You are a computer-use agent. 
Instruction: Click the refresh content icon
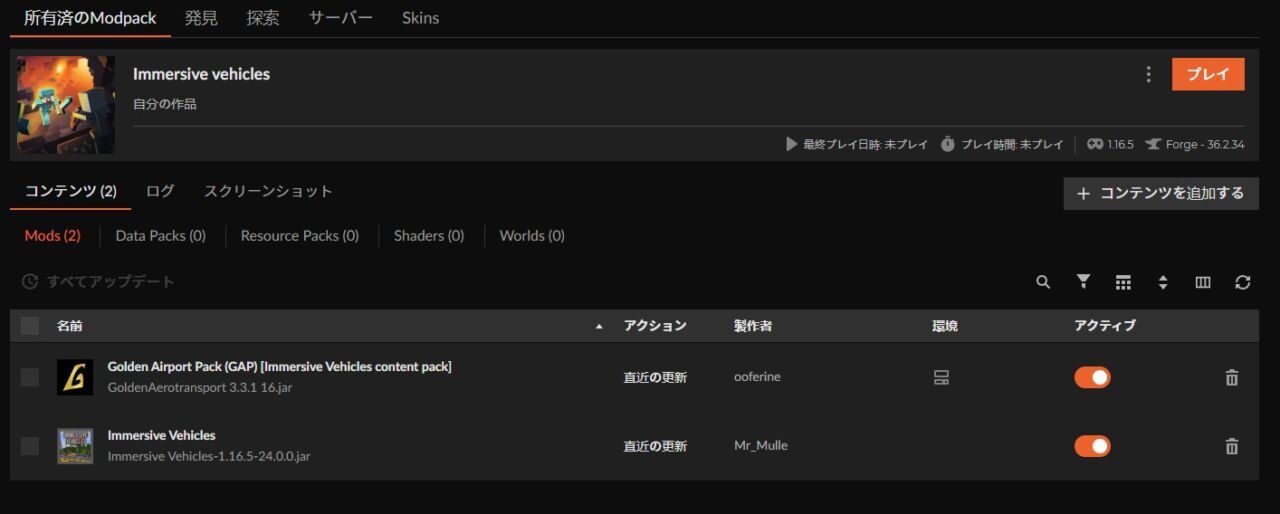[x=1243, y=282]
